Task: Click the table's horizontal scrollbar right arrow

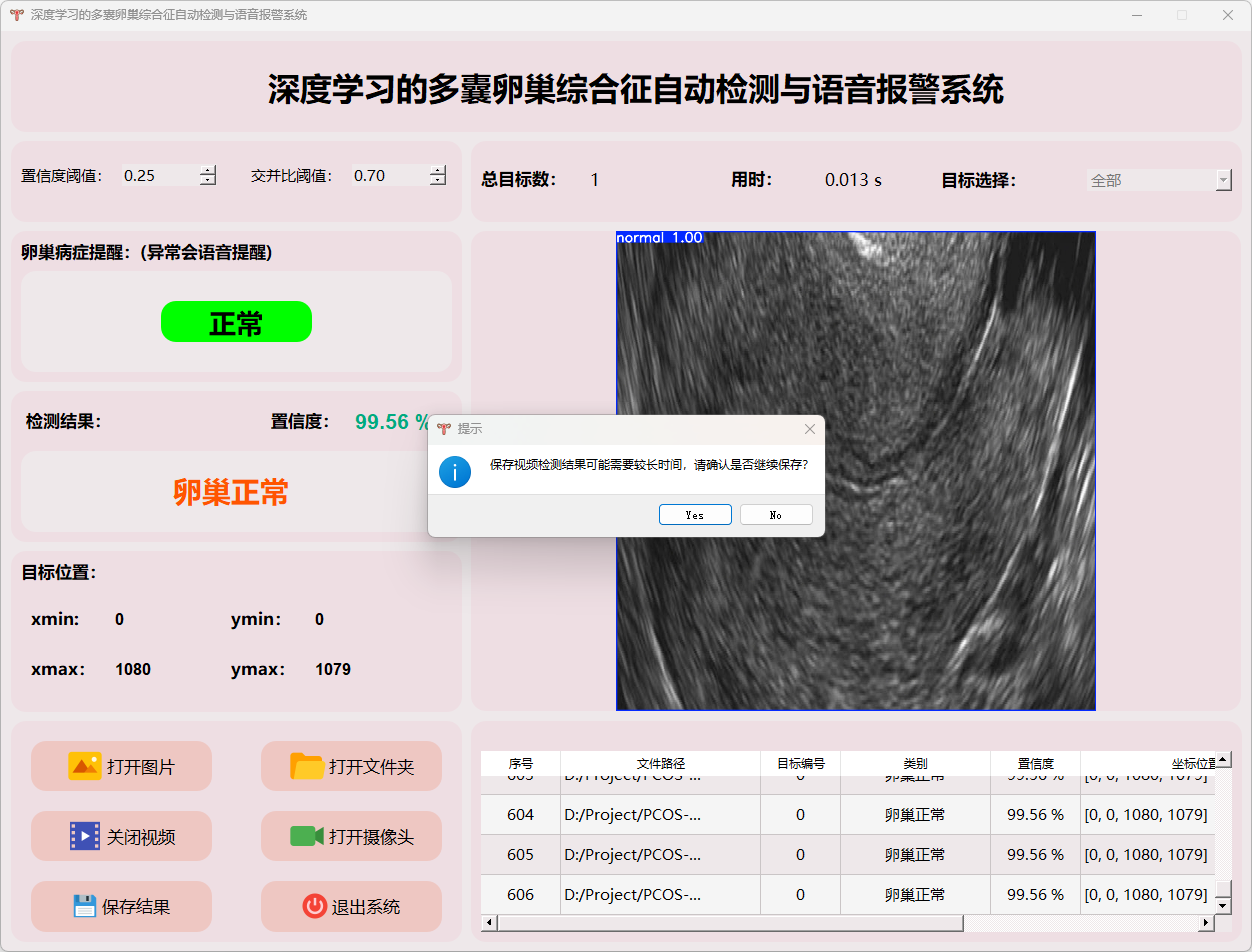Action: 1204,923
